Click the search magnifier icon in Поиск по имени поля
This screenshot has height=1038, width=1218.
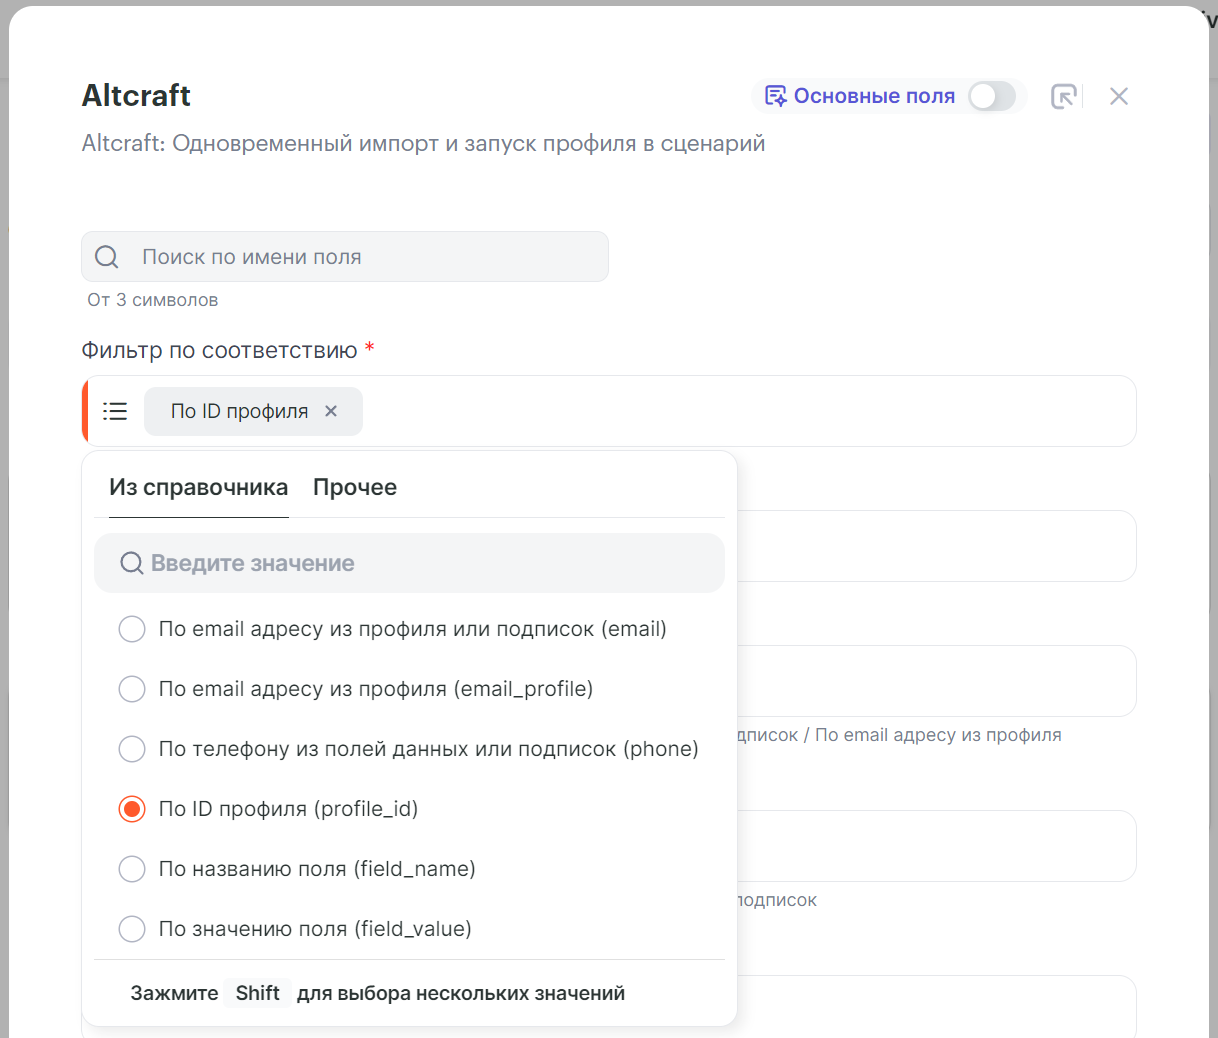point(107,257)
